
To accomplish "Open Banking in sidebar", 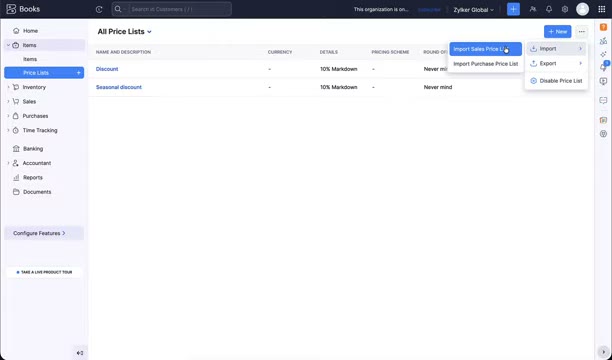I will click(33, 149).
